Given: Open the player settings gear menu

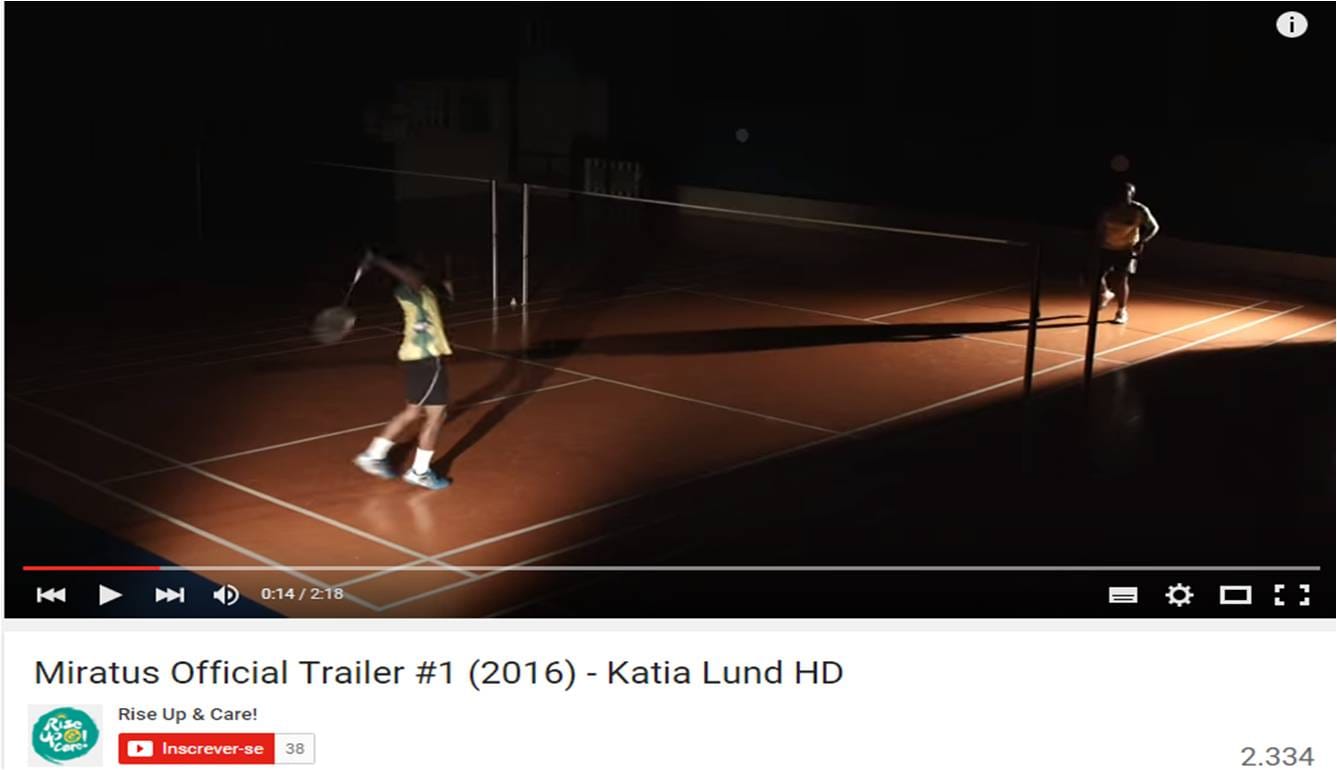Looking at the screenshot, I should point(1179,595).
